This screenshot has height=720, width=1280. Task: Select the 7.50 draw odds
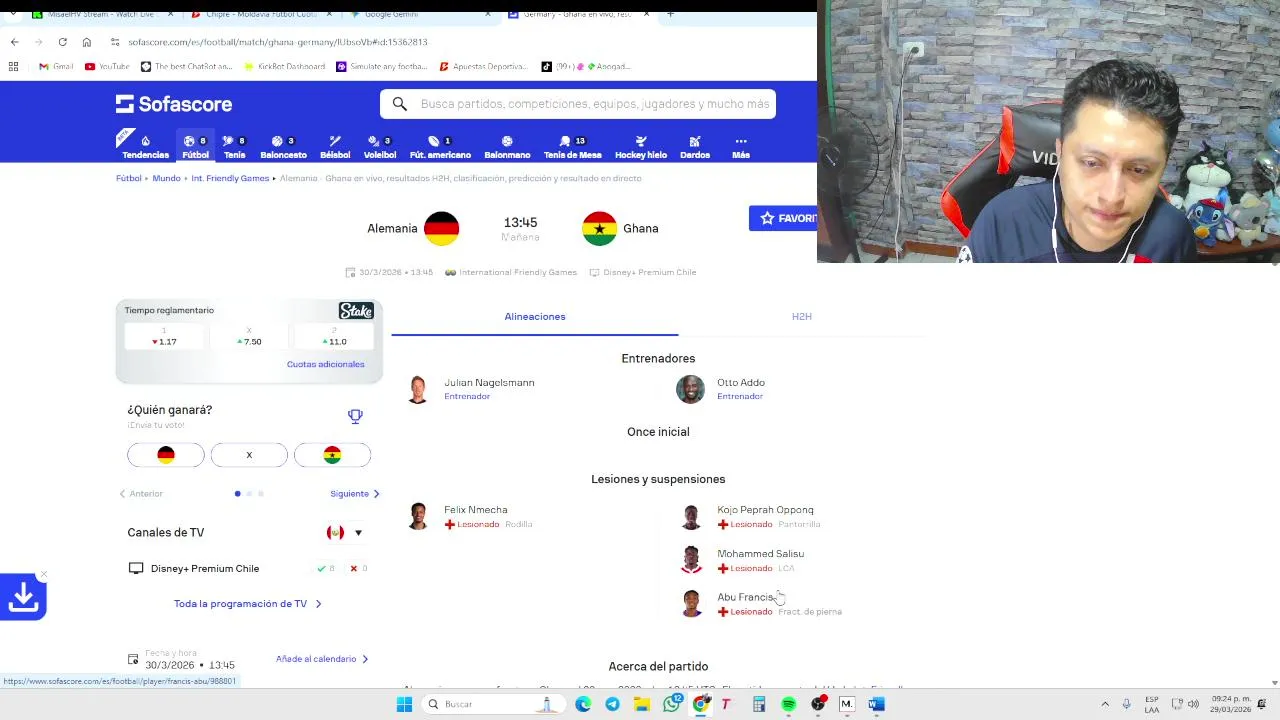click(249, 337)
